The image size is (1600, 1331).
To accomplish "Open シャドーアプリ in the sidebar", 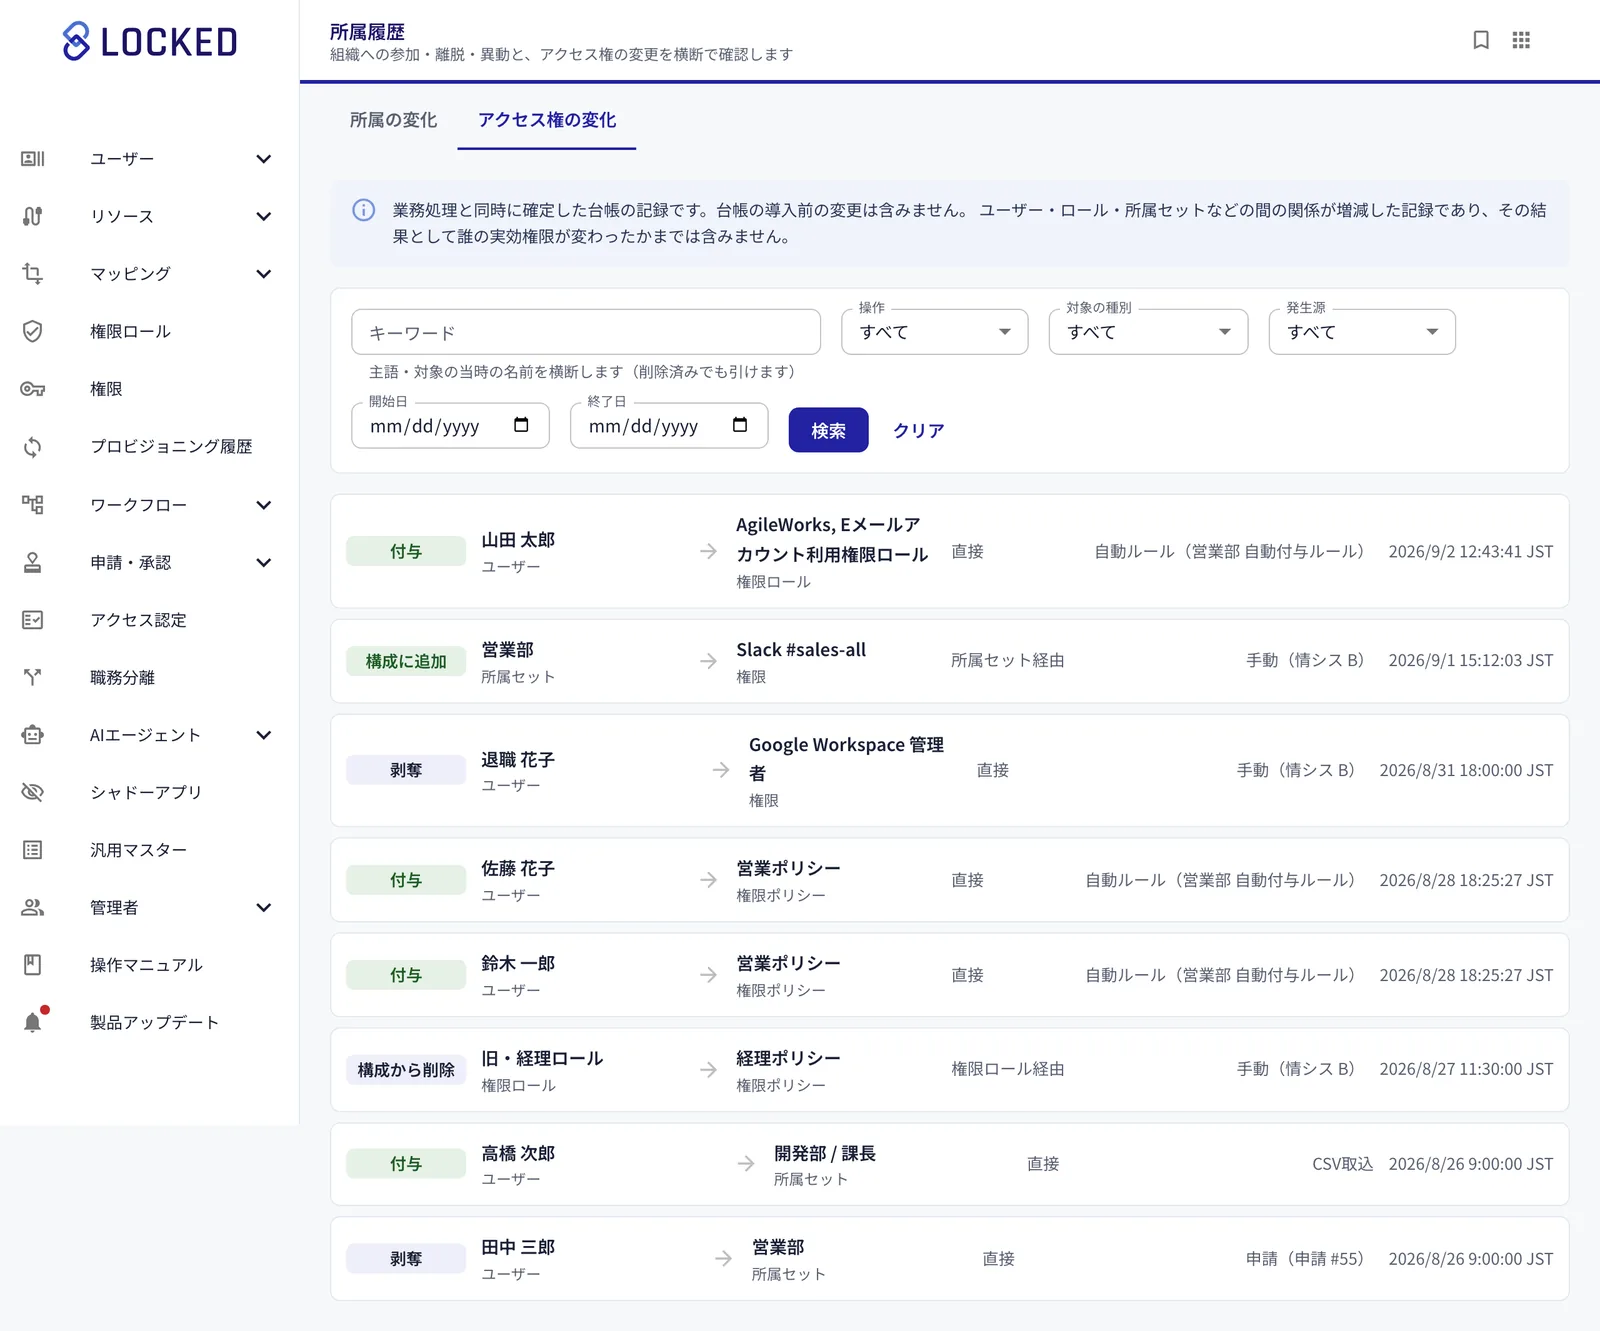I will [x=146, y=792].
